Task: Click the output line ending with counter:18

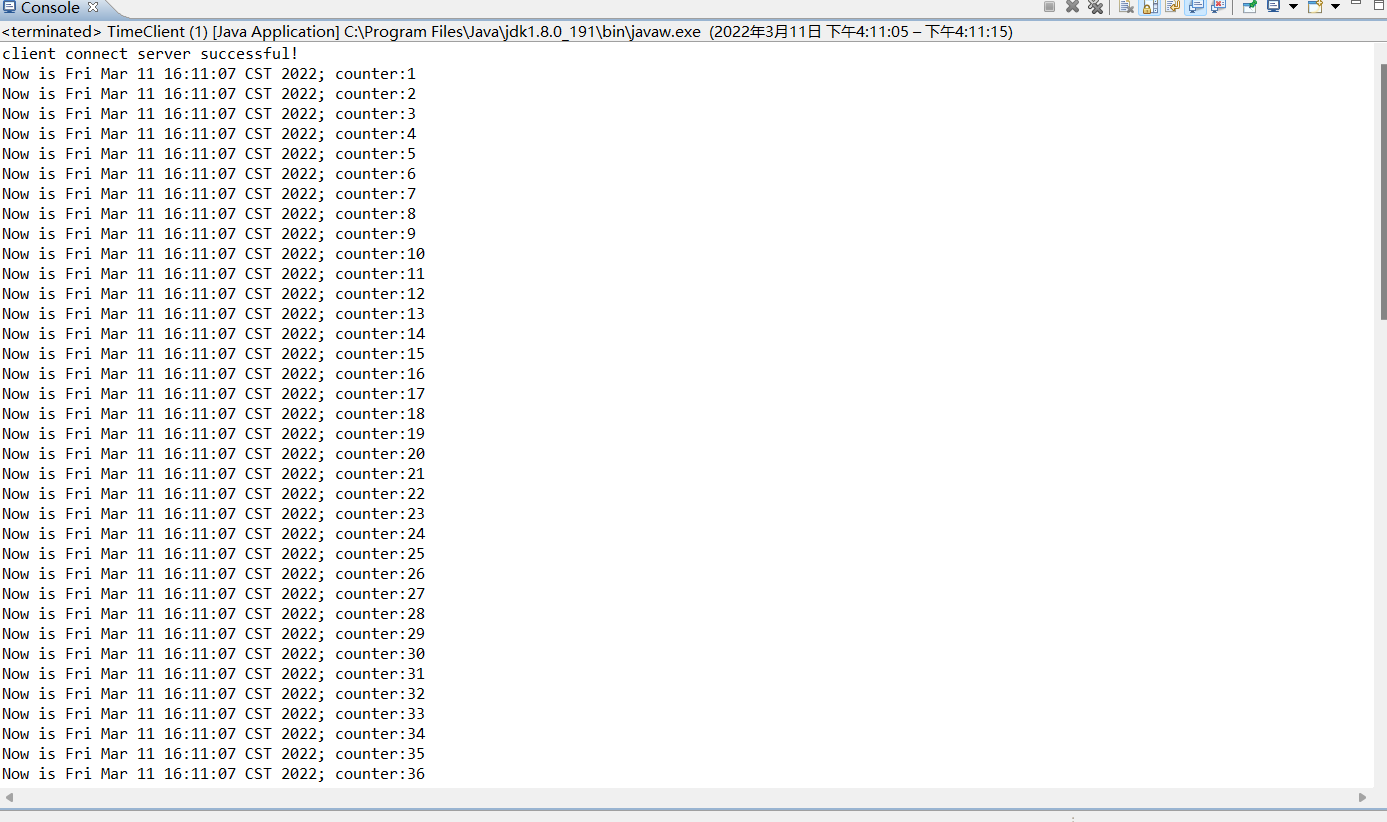Action: tap(213, 414)
